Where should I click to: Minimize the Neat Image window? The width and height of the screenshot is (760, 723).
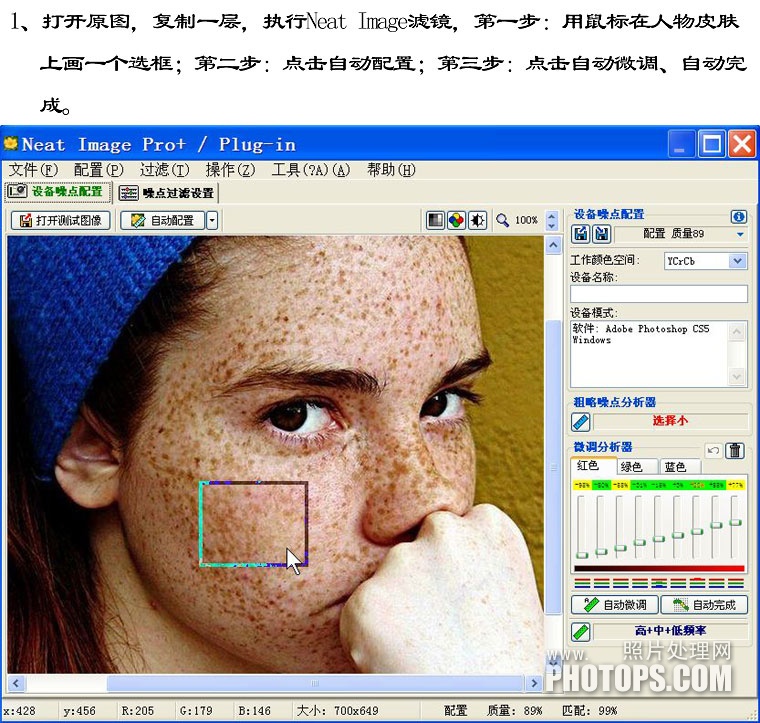click(x=681, y=144)
